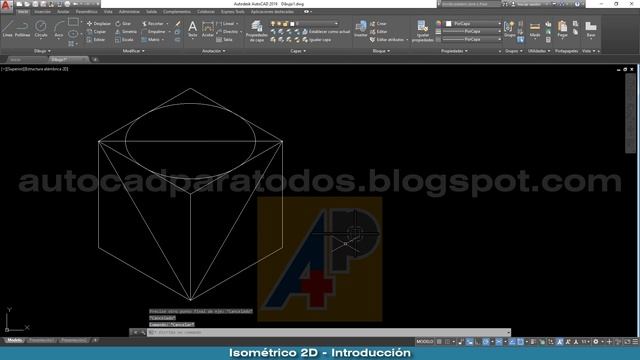The height and width of the screenshot is (360, 640).
Task: Click the Pegar clipboard icon
Action: point(562,29)
